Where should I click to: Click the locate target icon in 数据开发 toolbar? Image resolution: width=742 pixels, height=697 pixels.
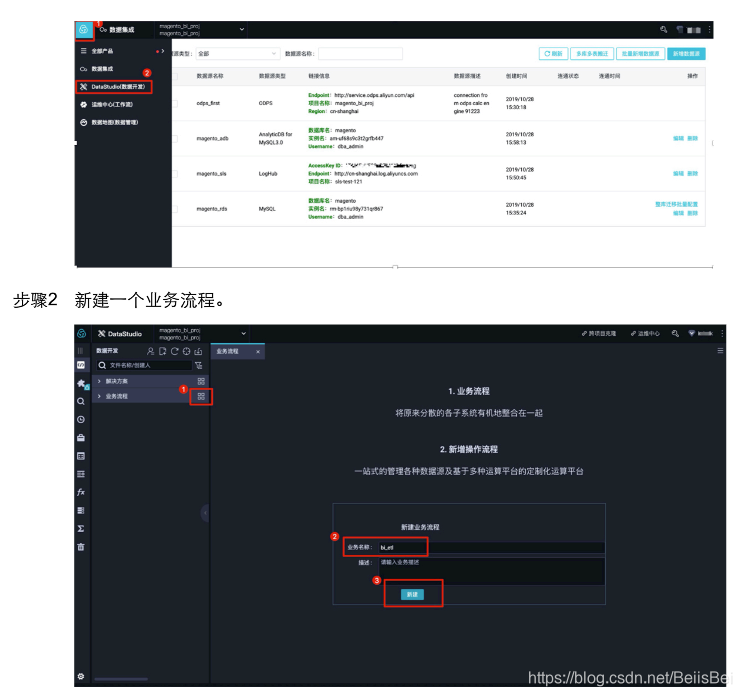186,351
